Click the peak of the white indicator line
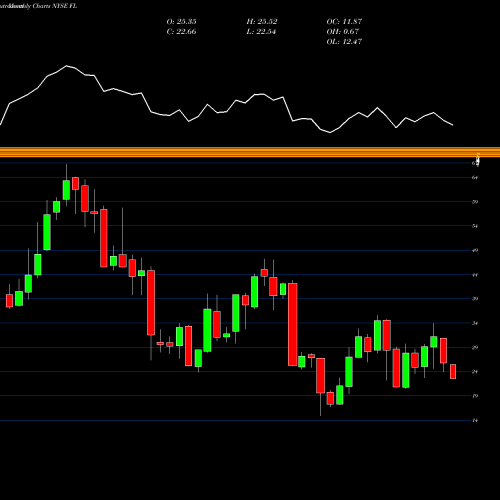Screen dimensions: 500x500 coord(67,66)
